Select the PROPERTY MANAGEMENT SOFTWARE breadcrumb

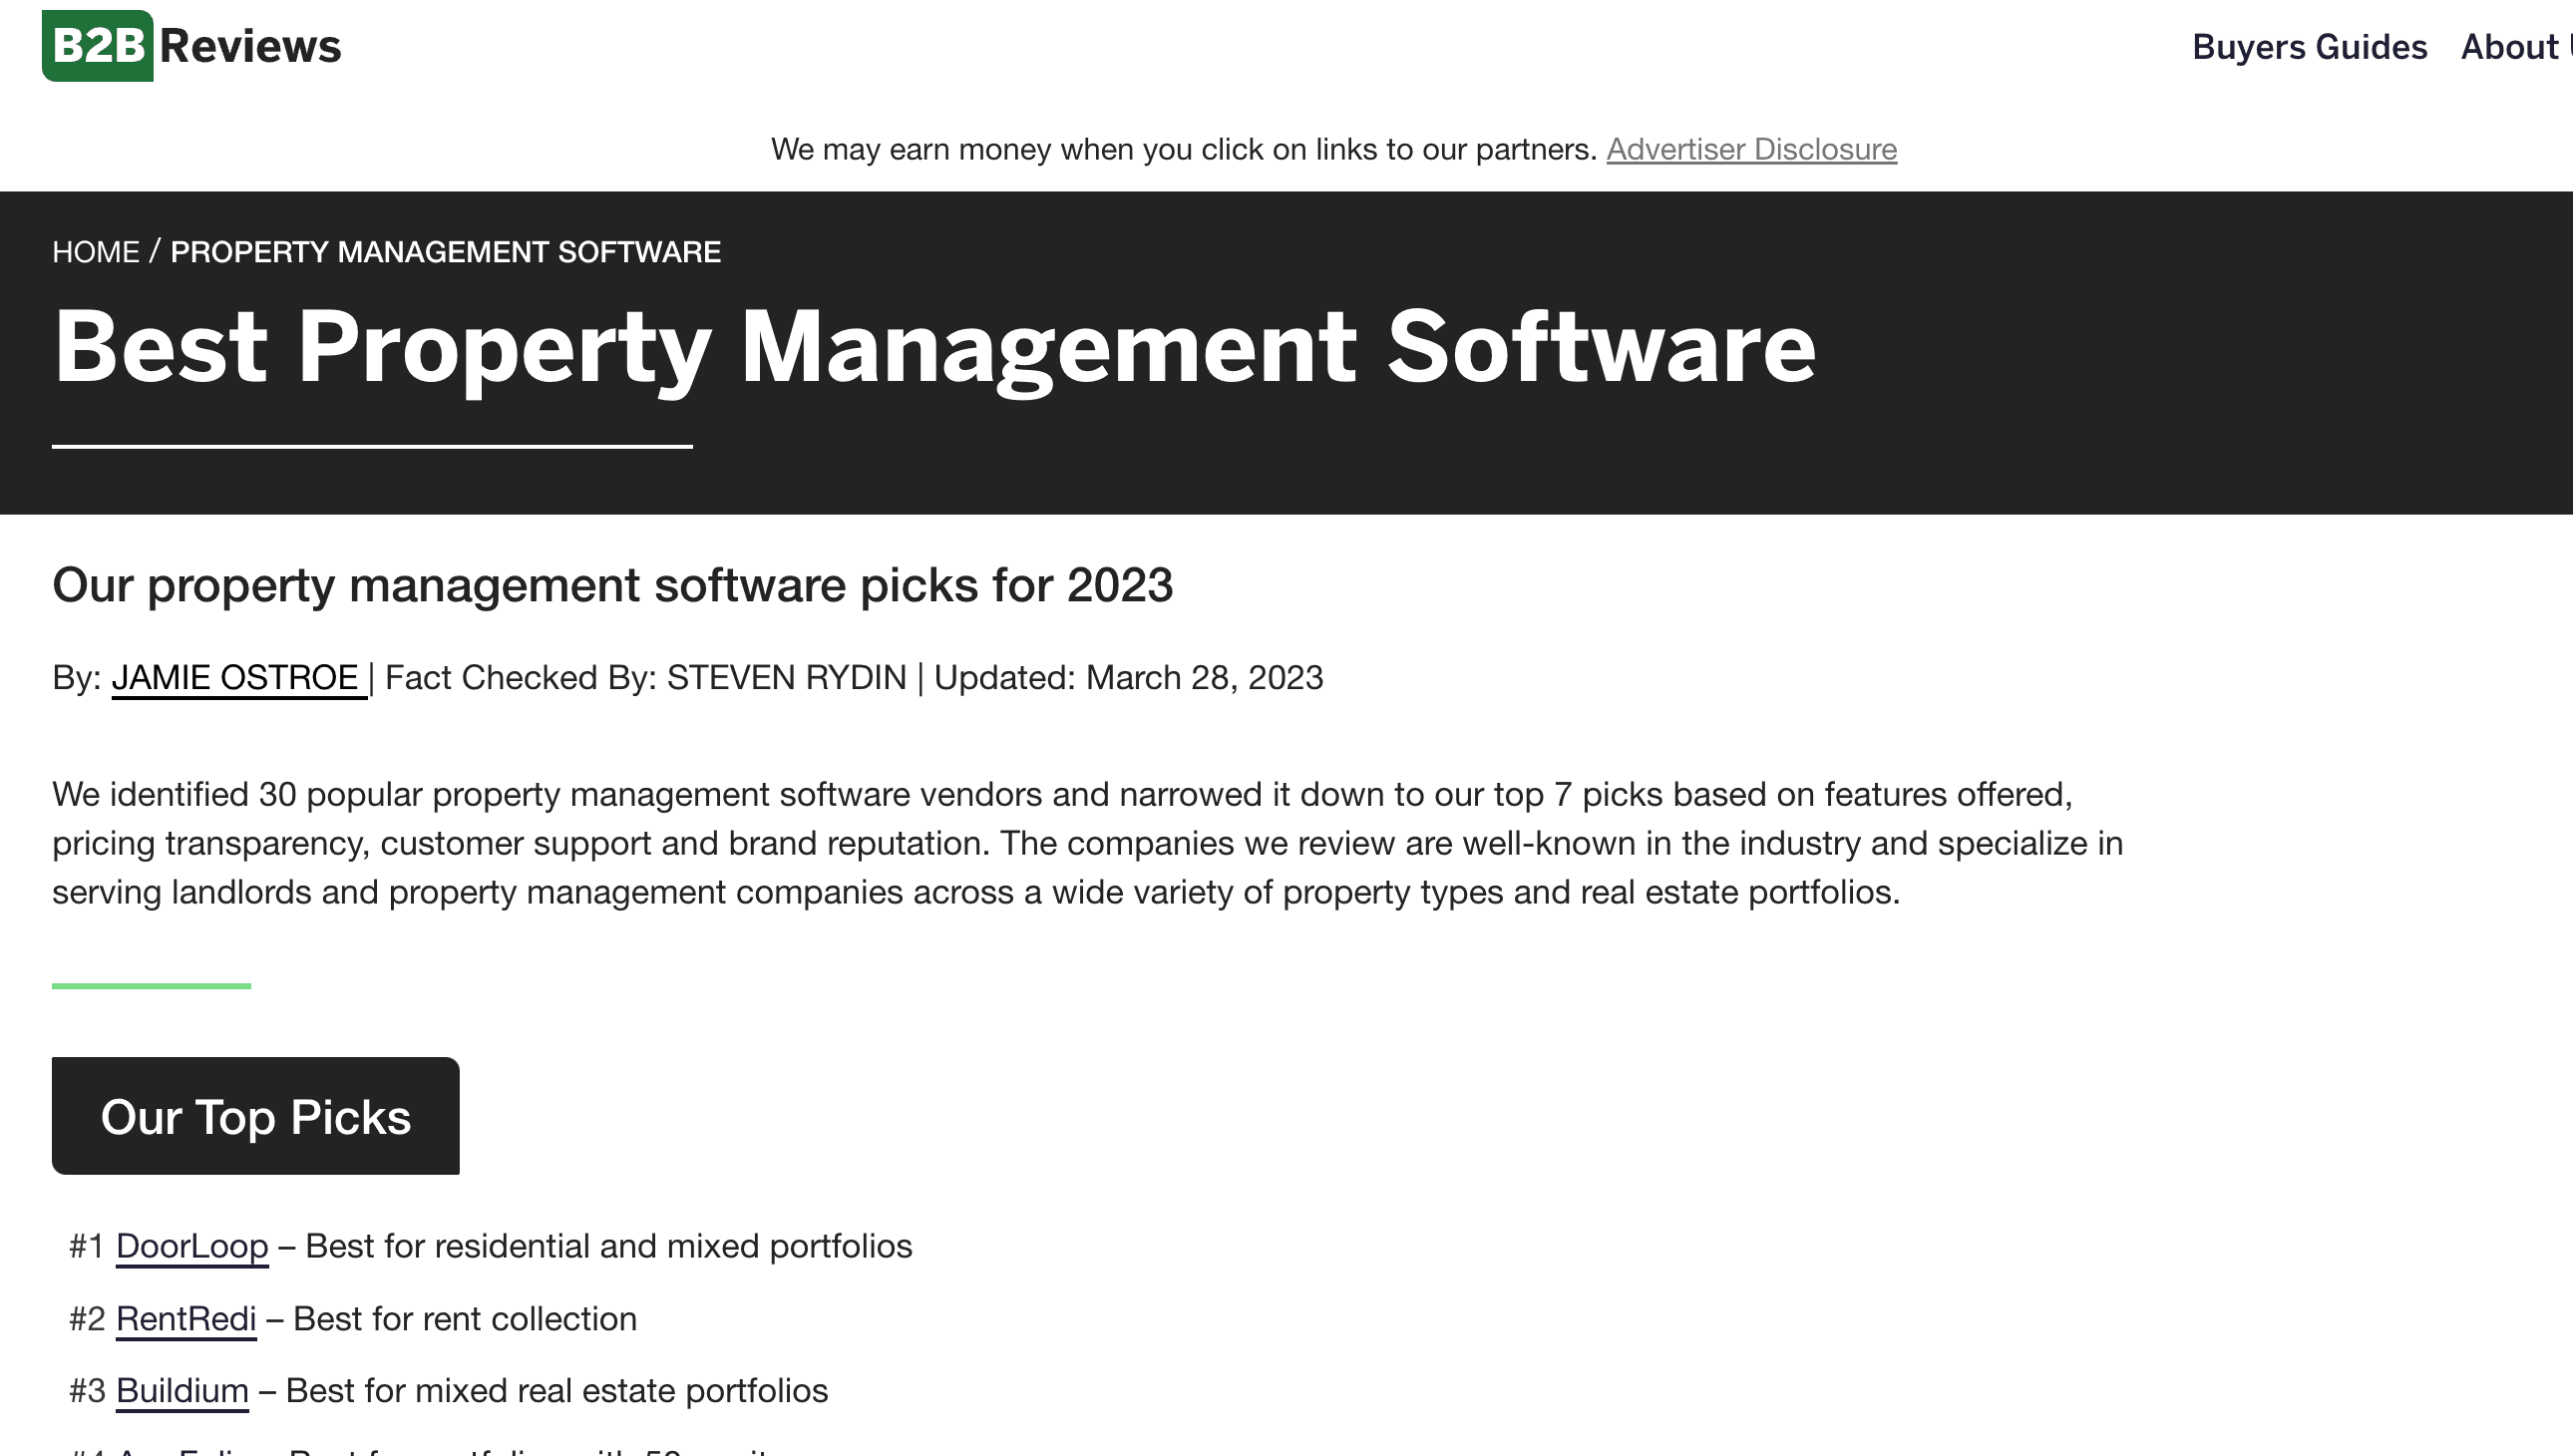coord(444,252)
